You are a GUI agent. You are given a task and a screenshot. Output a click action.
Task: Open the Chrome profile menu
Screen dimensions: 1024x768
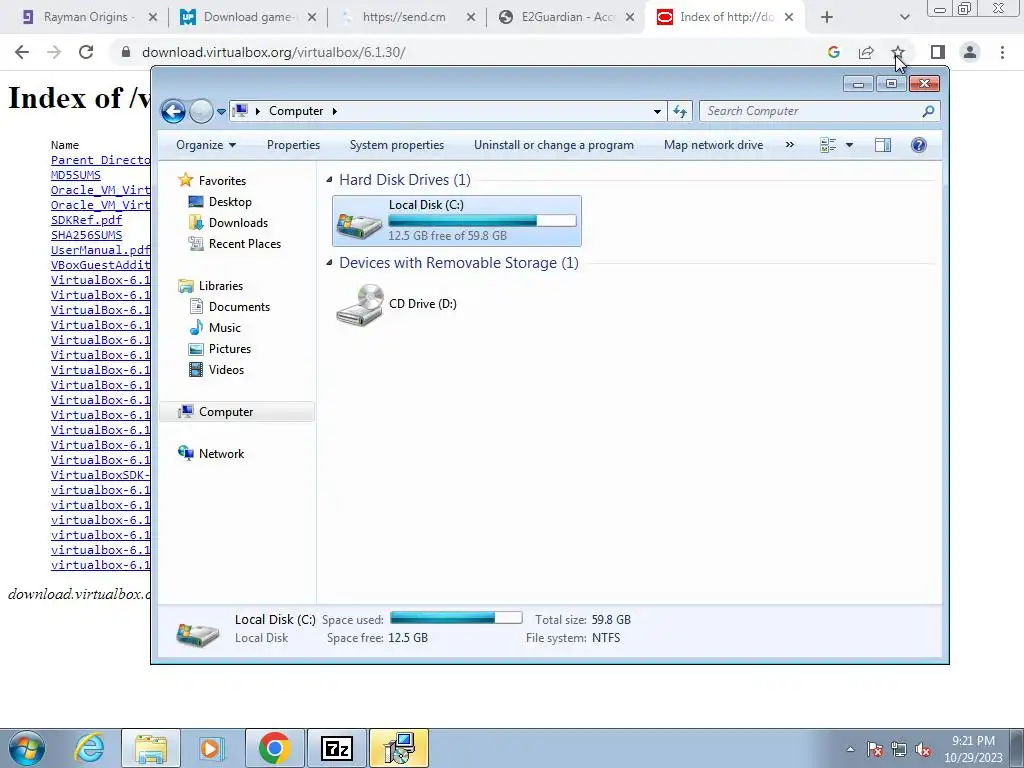[x=970, y=52]
